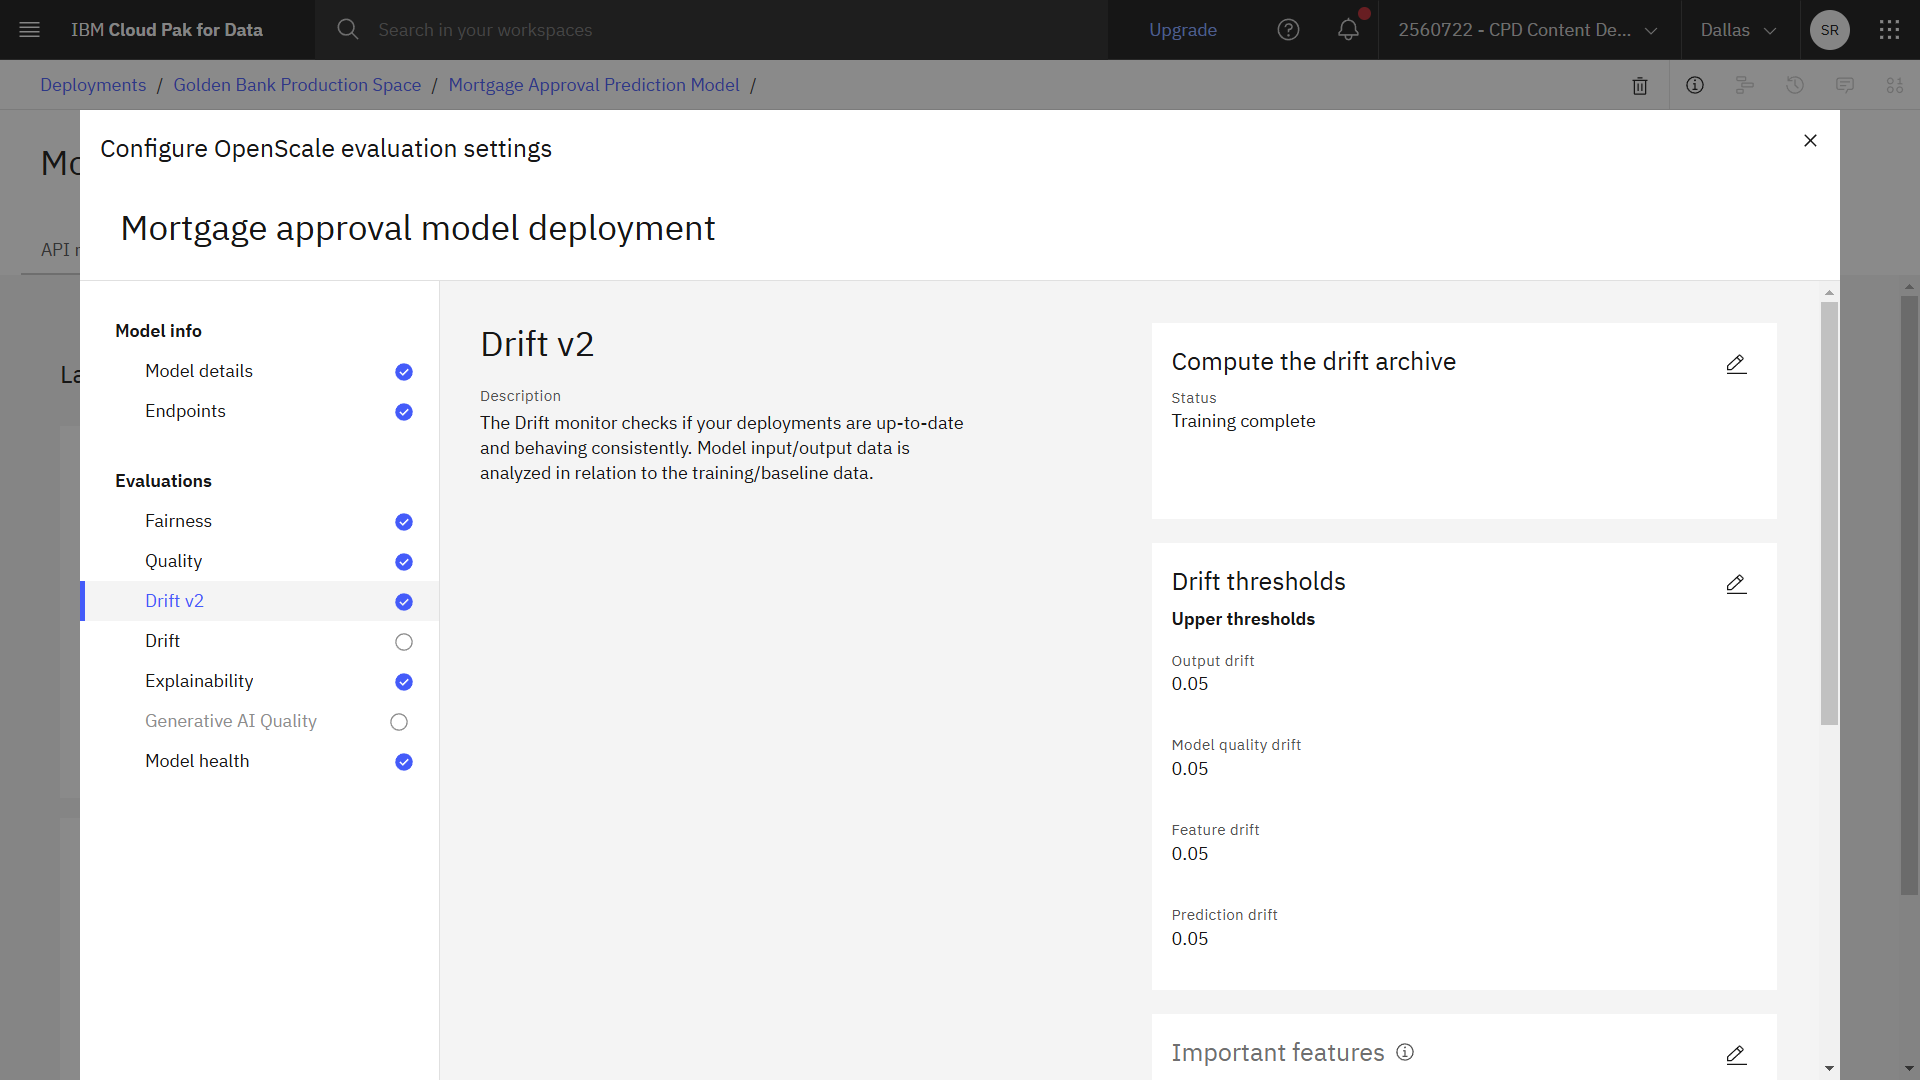
Task: Open the history clock icon
Action: click(1795, 85)
